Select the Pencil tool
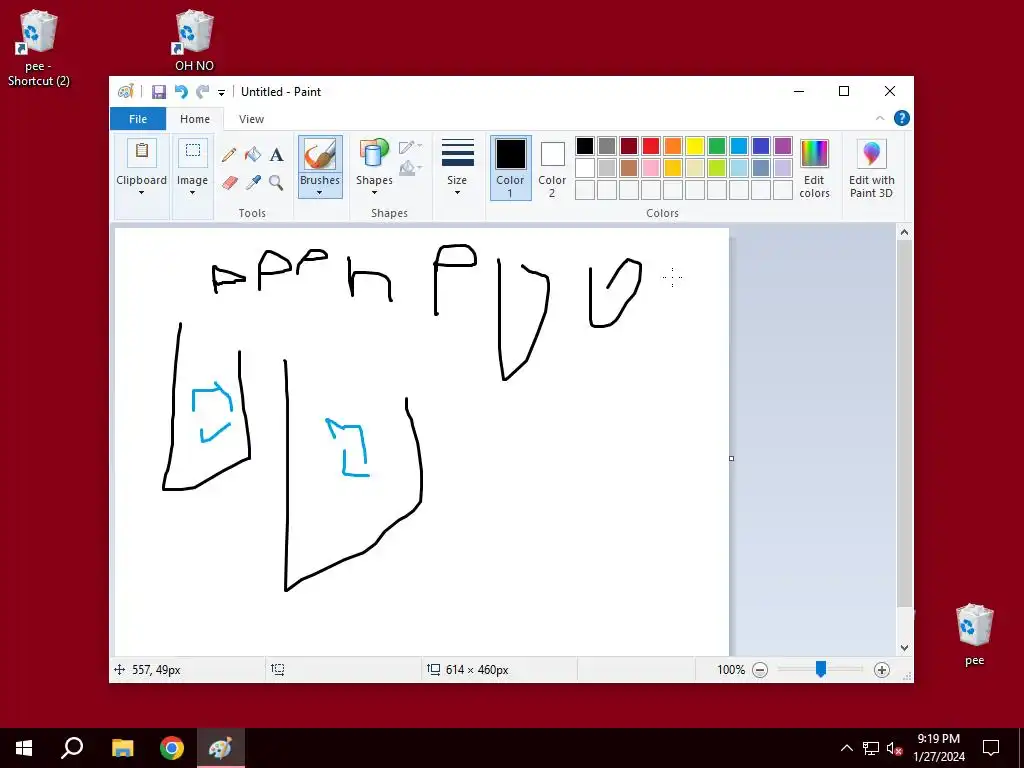This screenshot has width=1024, height=768. [x=229, y=155]
